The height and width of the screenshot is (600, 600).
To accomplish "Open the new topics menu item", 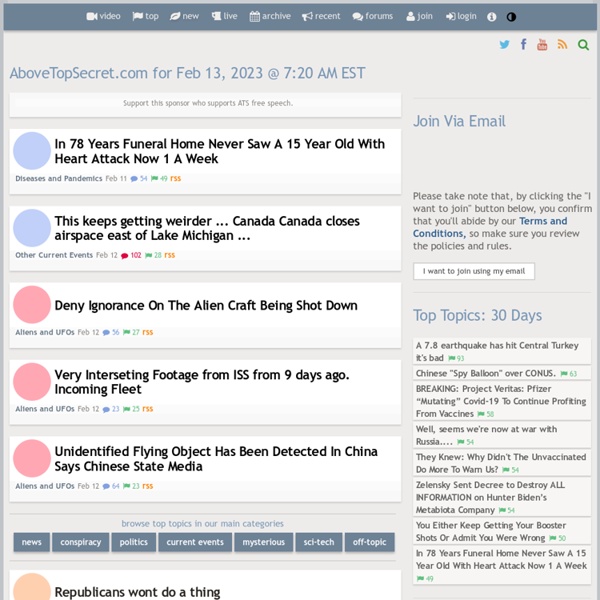I will point(184,16).
